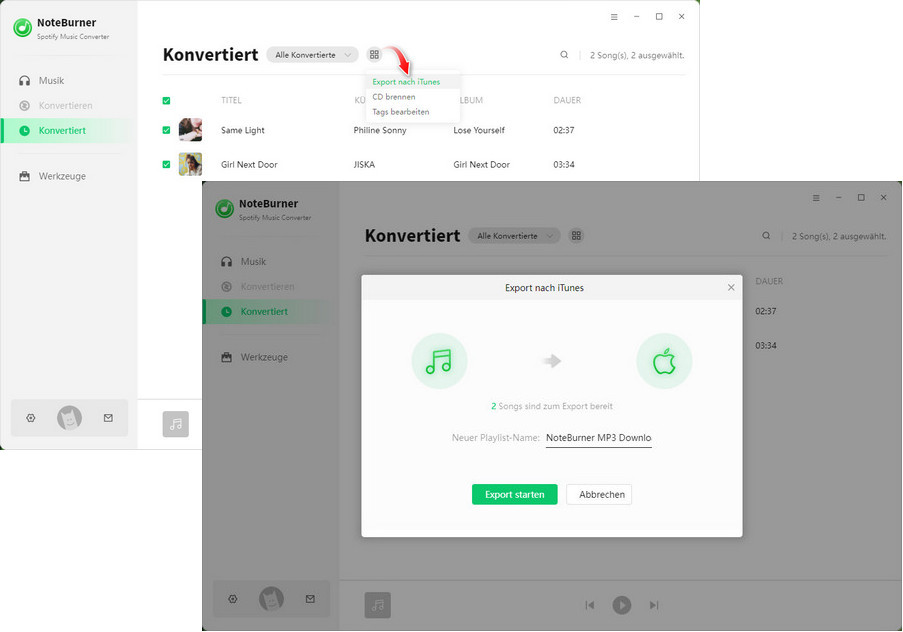Viewport: 903px width, 632px height.
Task: Select Konvertieren in front window sidebar
Action: tap(267, 286)
